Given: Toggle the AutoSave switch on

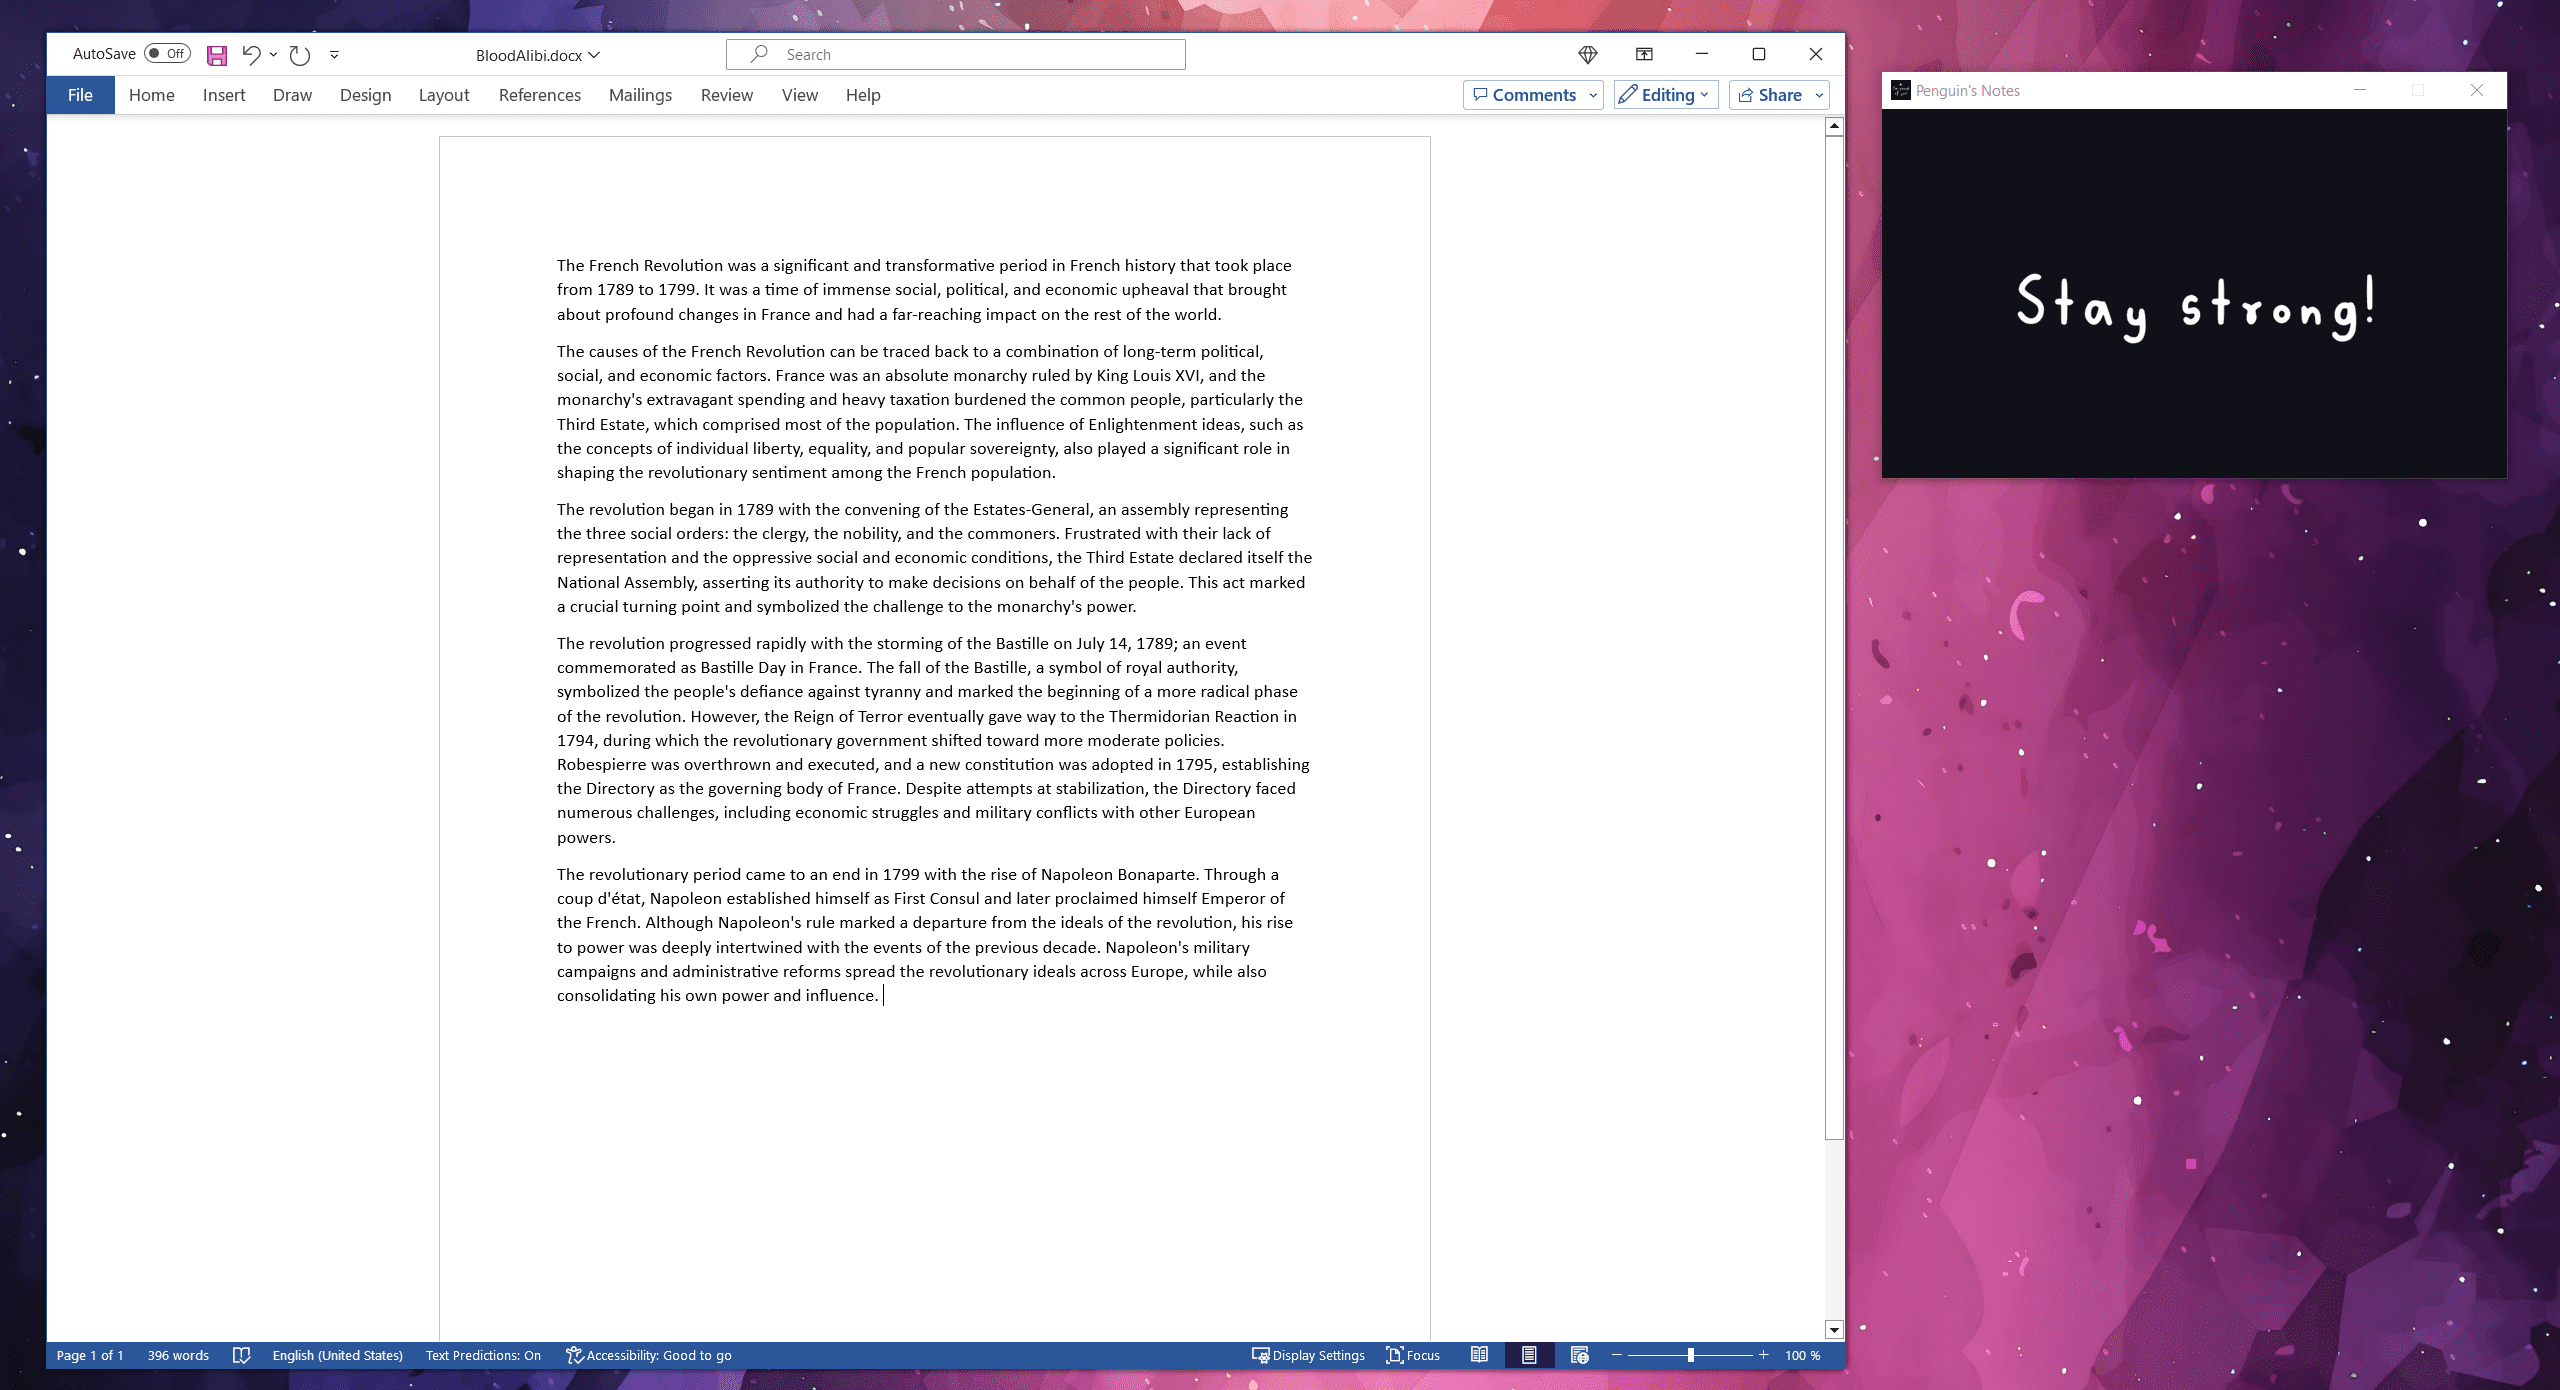Looking at the screenshot, I should point(167,54).
